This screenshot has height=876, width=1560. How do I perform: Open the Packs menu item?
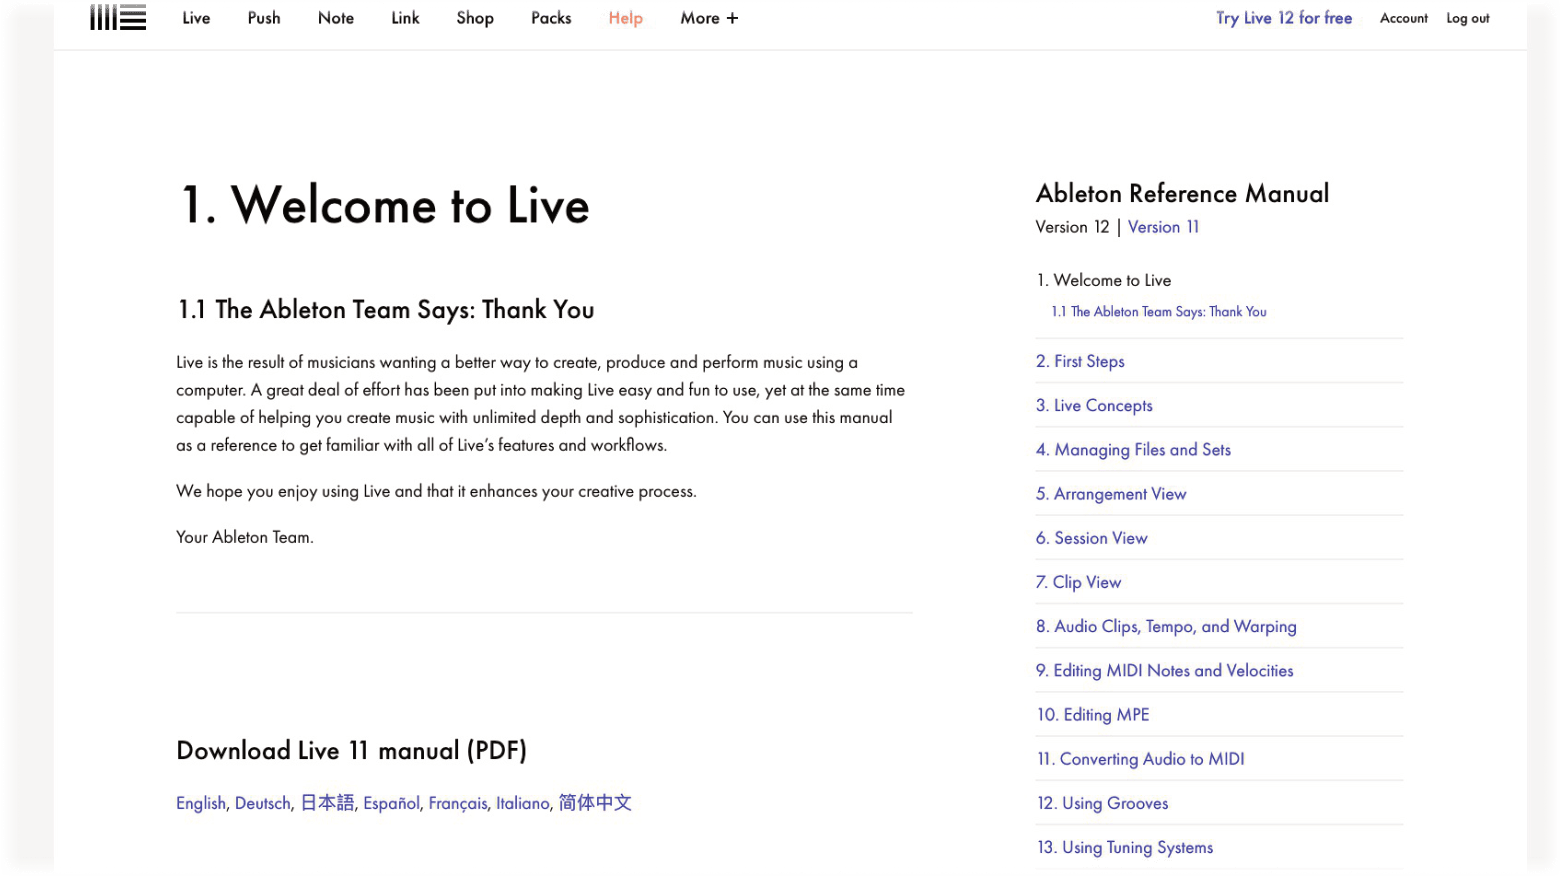coord(551,18)
